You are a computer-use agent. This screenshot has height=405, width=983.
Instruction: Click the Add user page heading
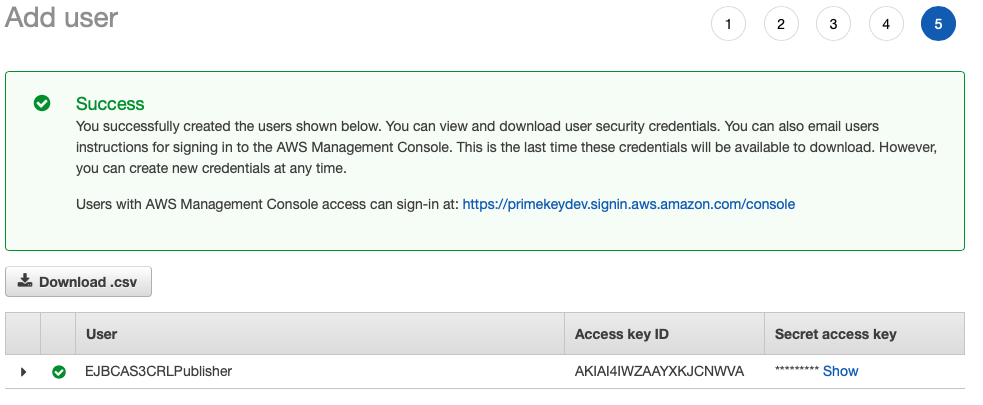click(x=62, y=18)
